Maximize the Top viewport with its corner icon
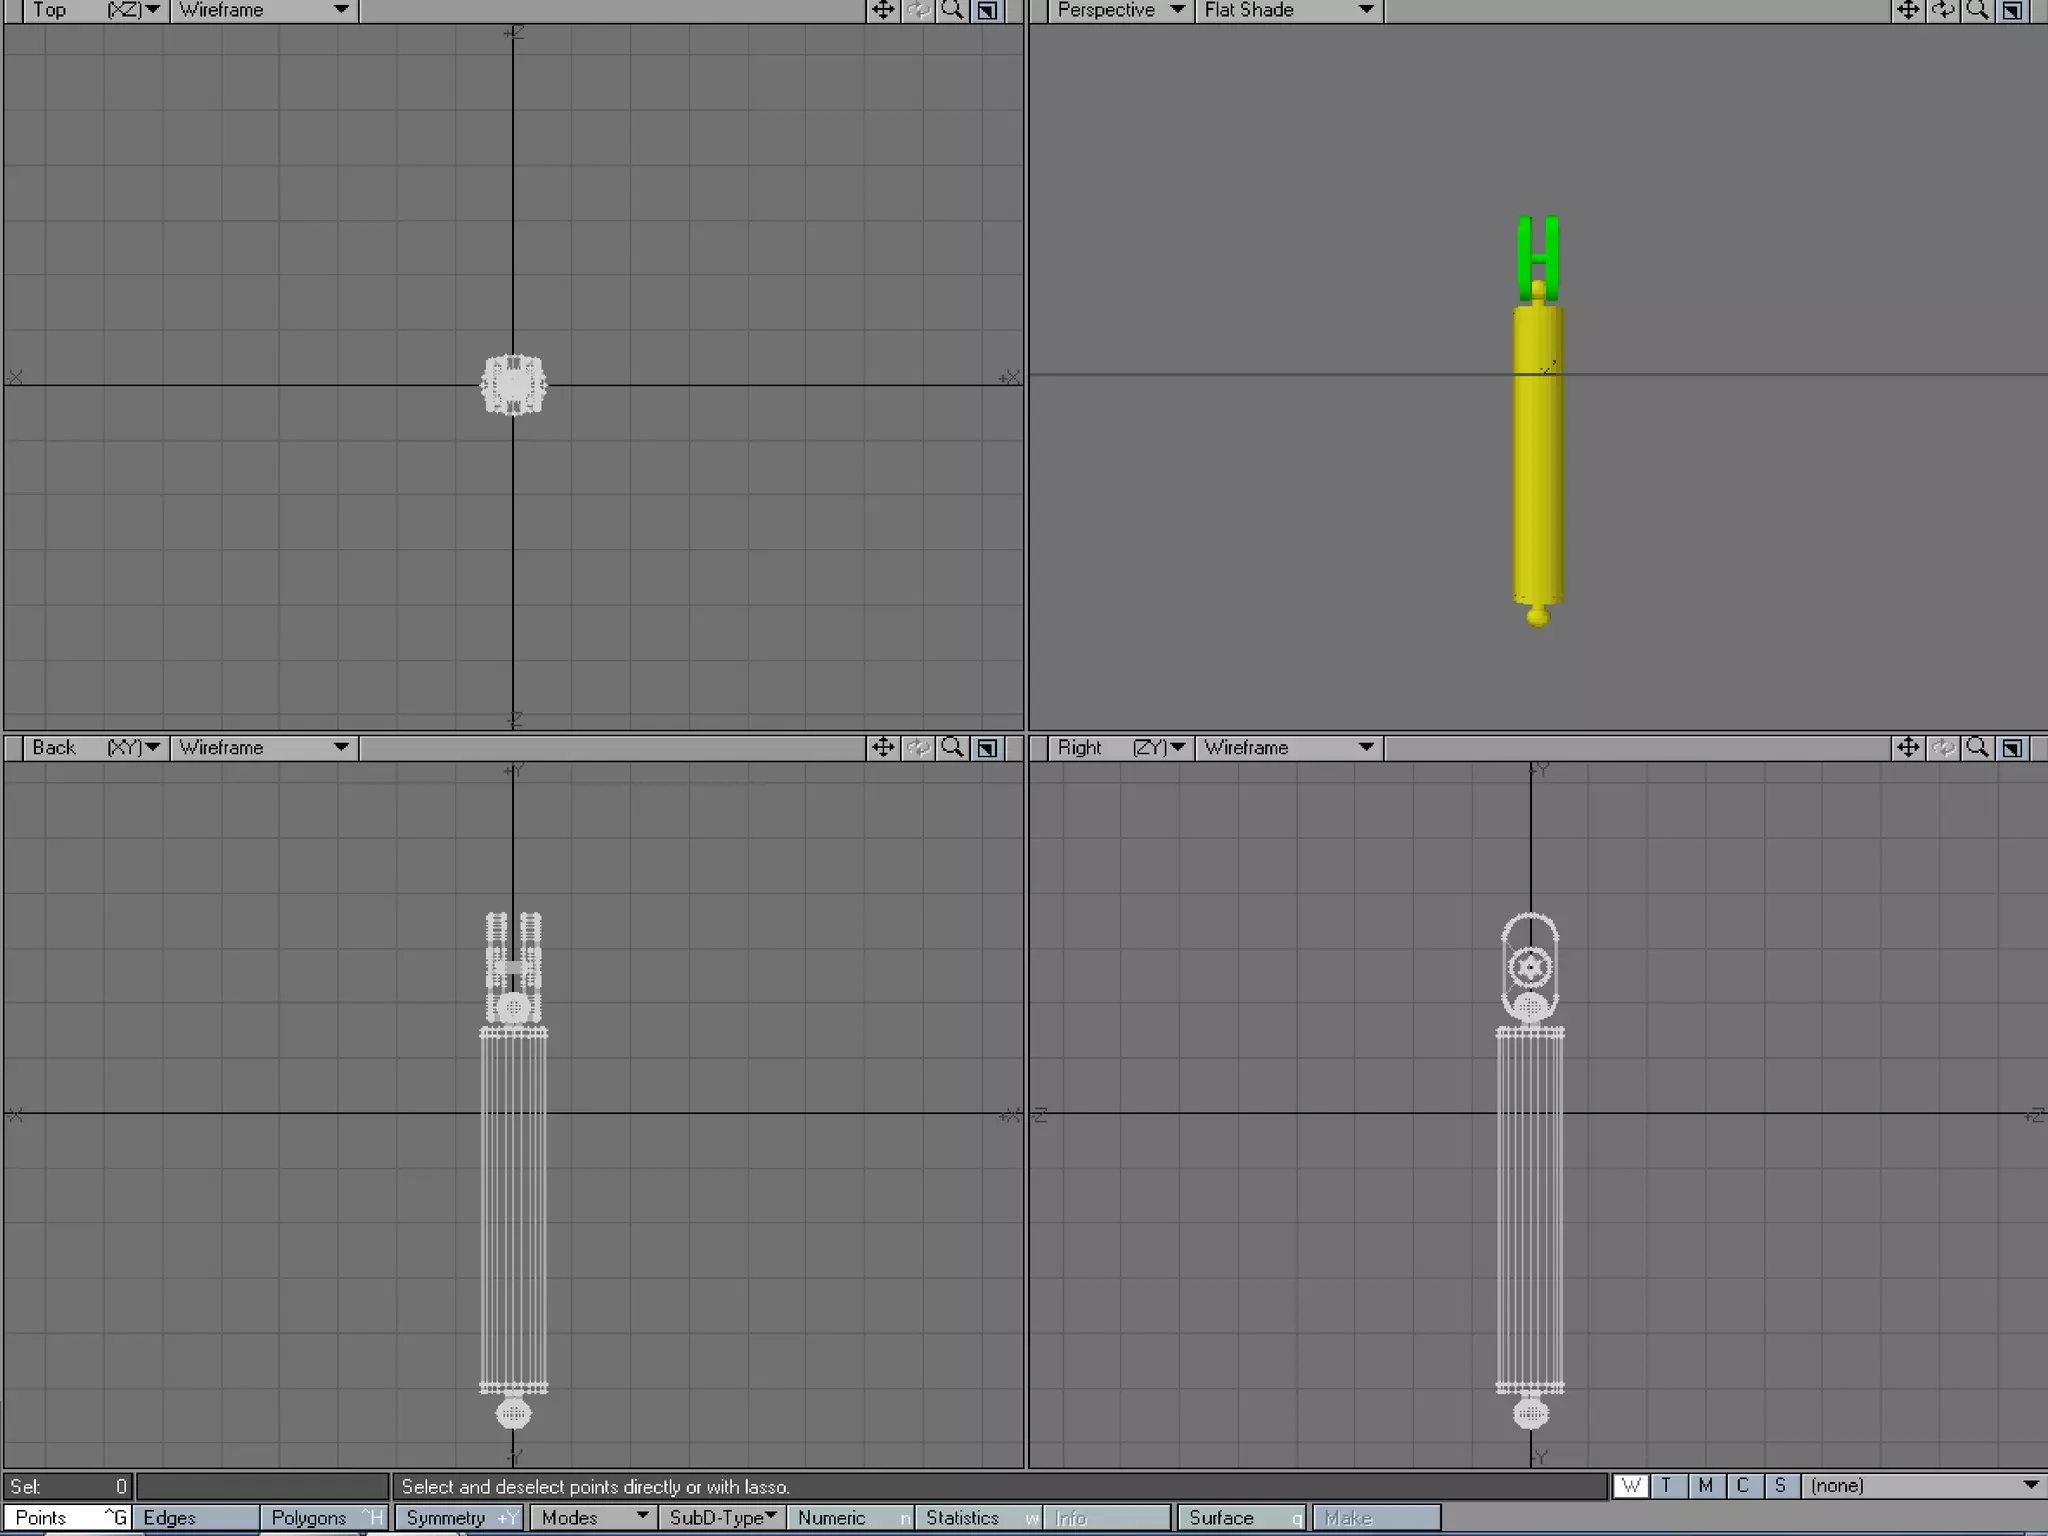The height and width of the screenshot is (1536, 2048). point(987,10)
